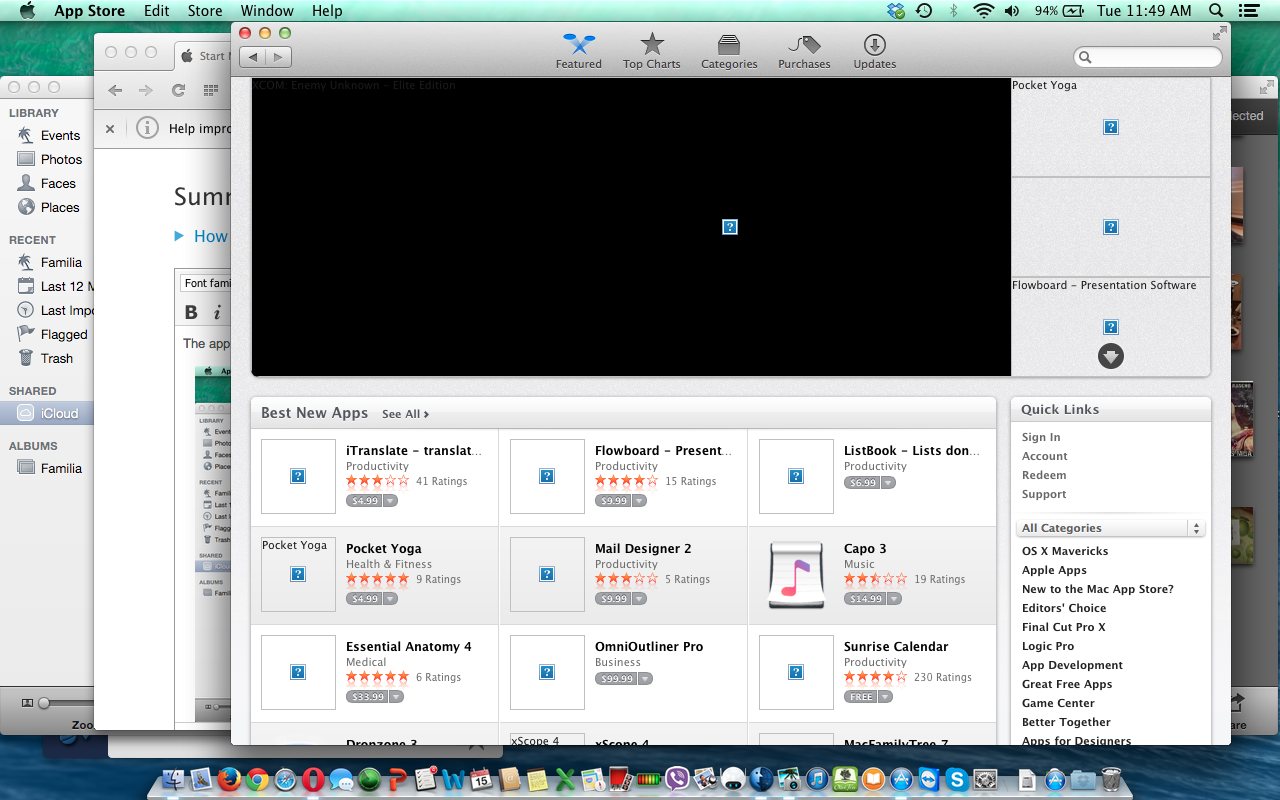Image resolution: width=1280 pixels, height=800 pixels.
Task: Open the Mail Designer 2 title
Action: click(x=643, y=548)
